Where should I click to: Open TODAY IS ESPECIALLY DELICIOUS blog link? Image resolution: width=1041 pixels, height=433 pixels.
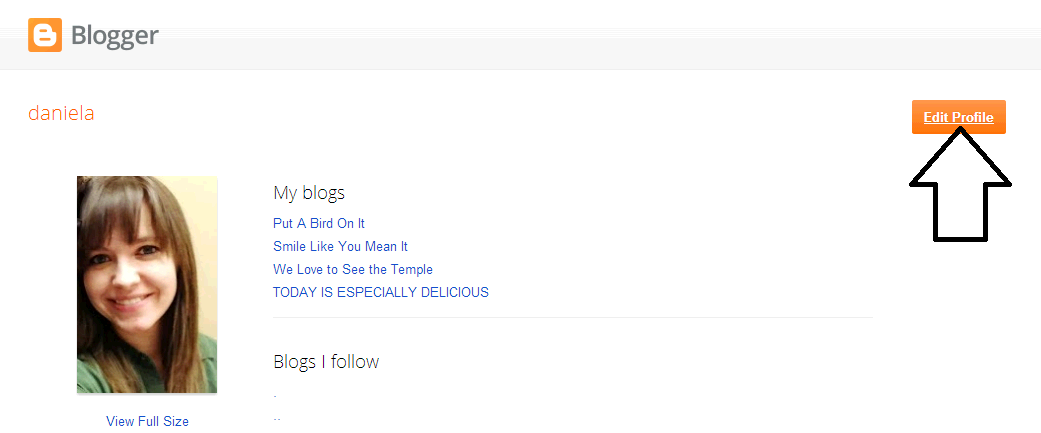(x=380, y=292)
